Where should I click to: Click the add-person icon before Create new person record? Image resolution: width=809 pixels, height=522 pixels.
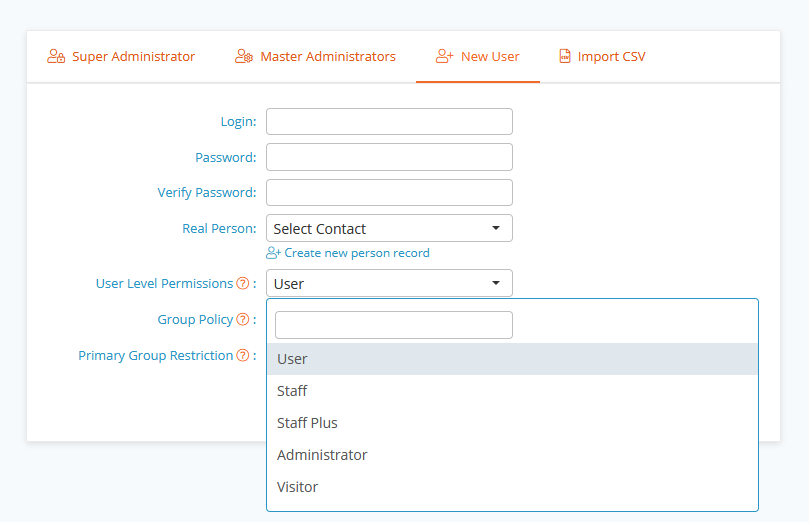tap(273, 253)
